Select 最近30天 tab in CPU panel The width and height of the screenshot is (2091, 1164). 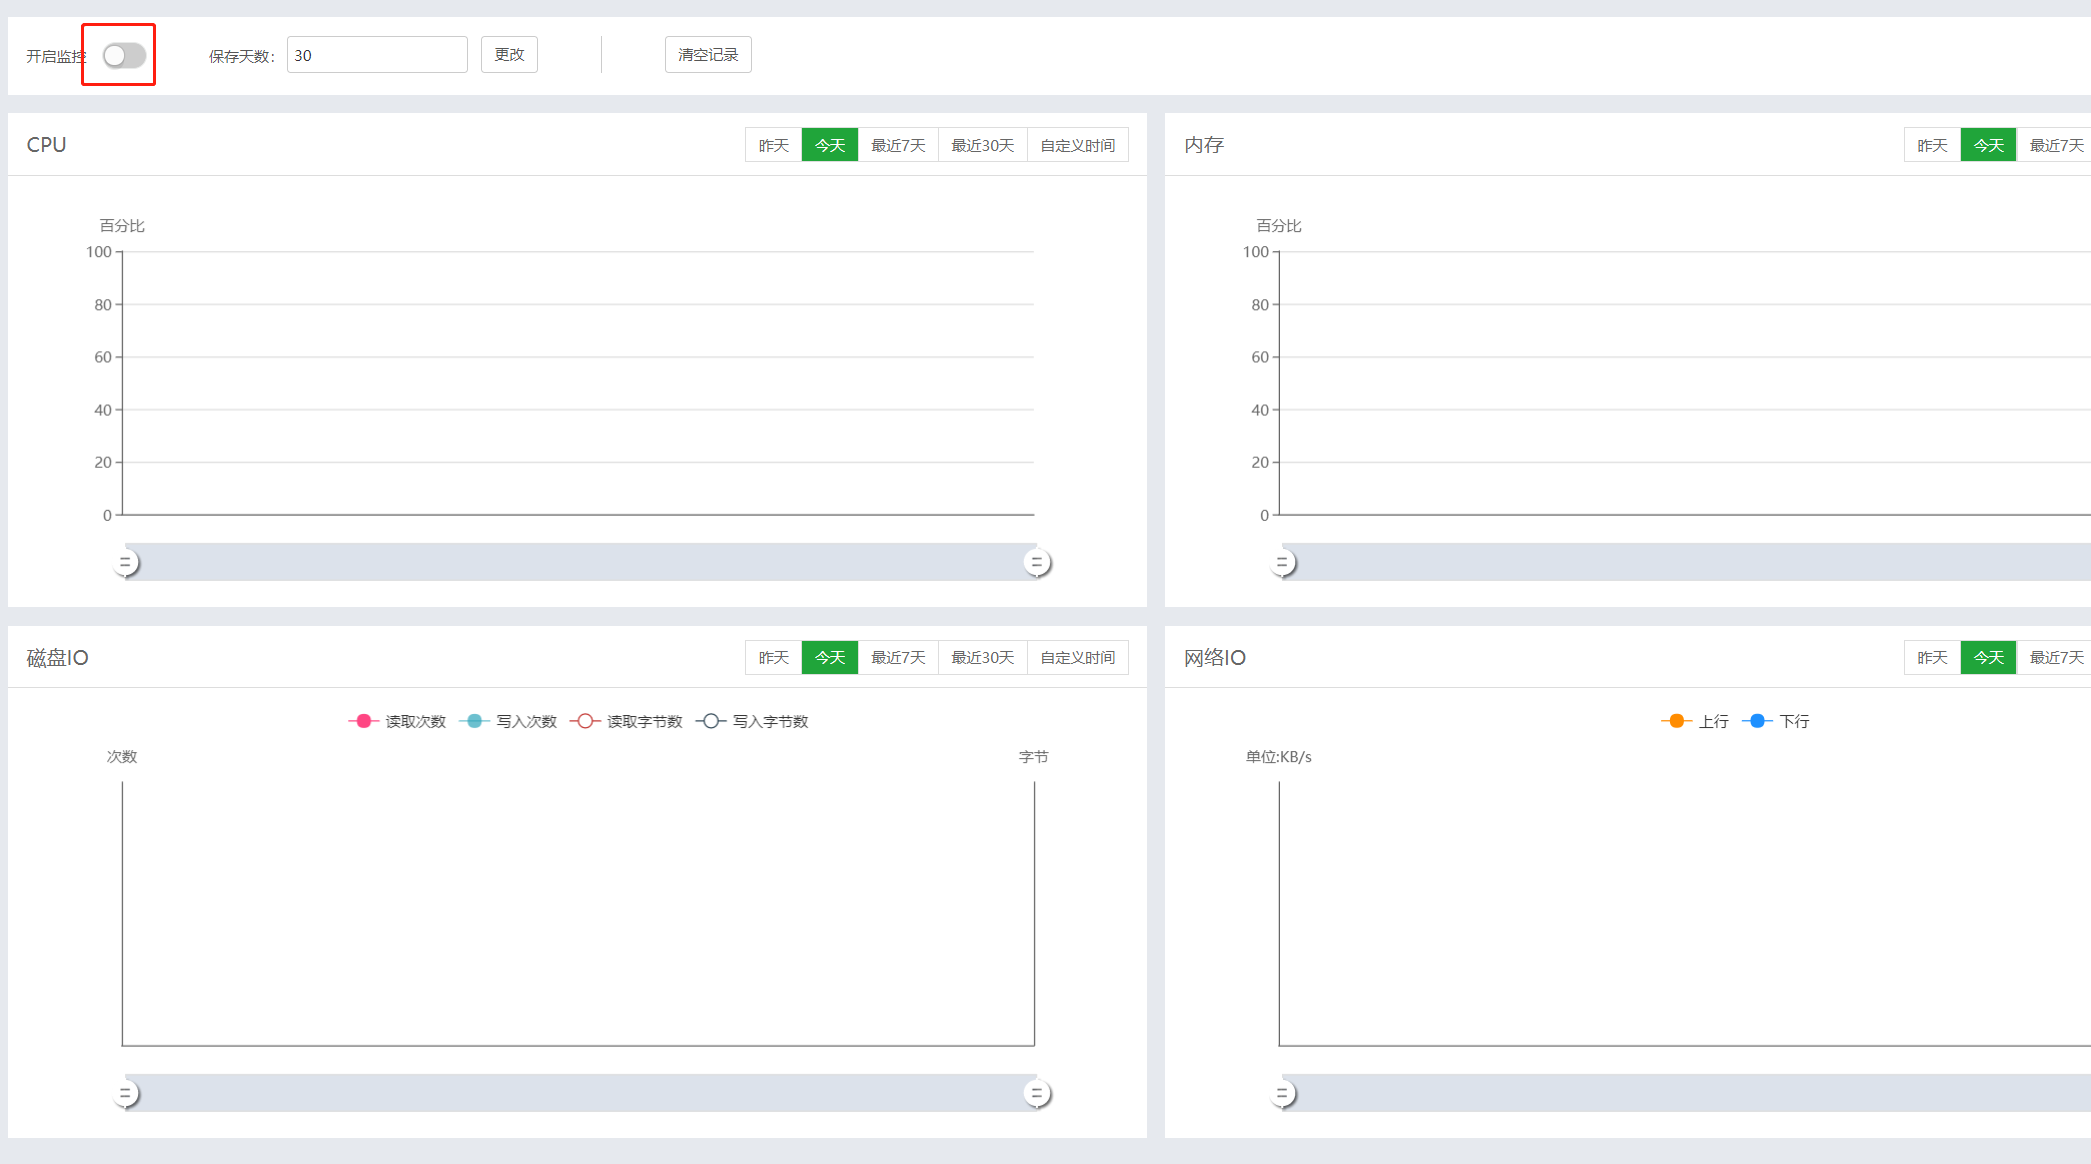click(982, 145)
